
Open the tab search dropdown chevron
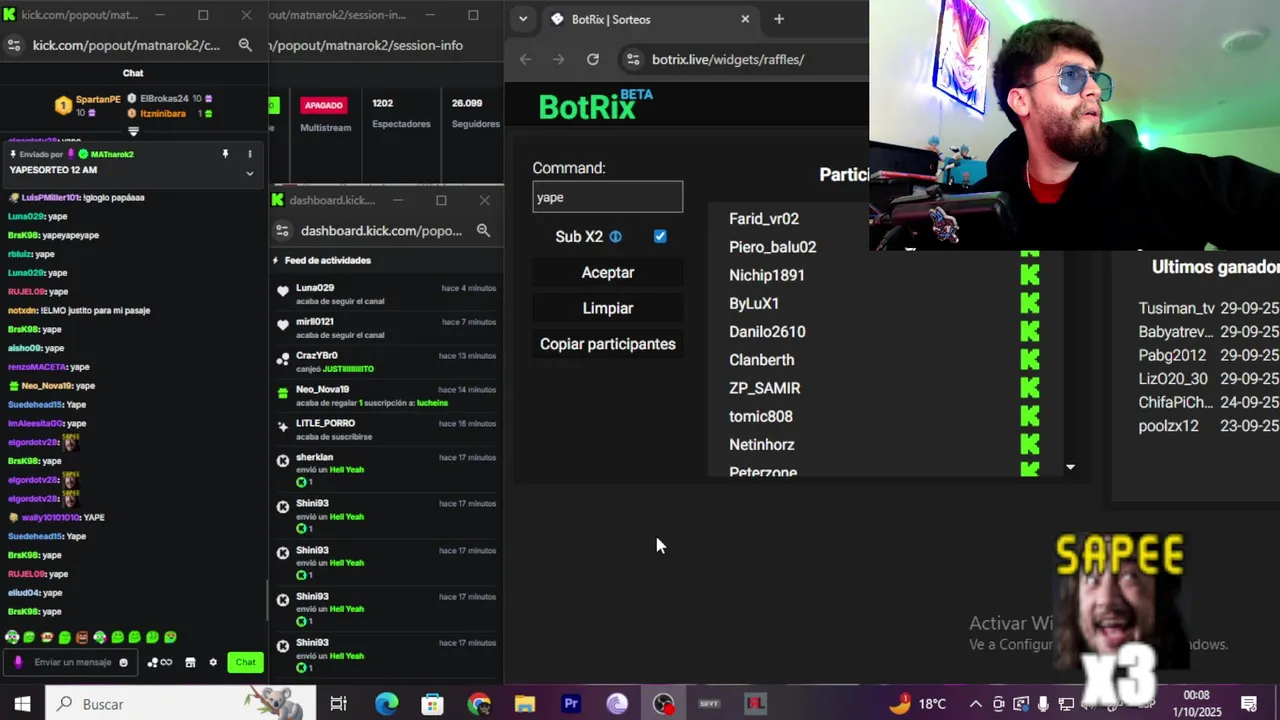tap(522, 19)
